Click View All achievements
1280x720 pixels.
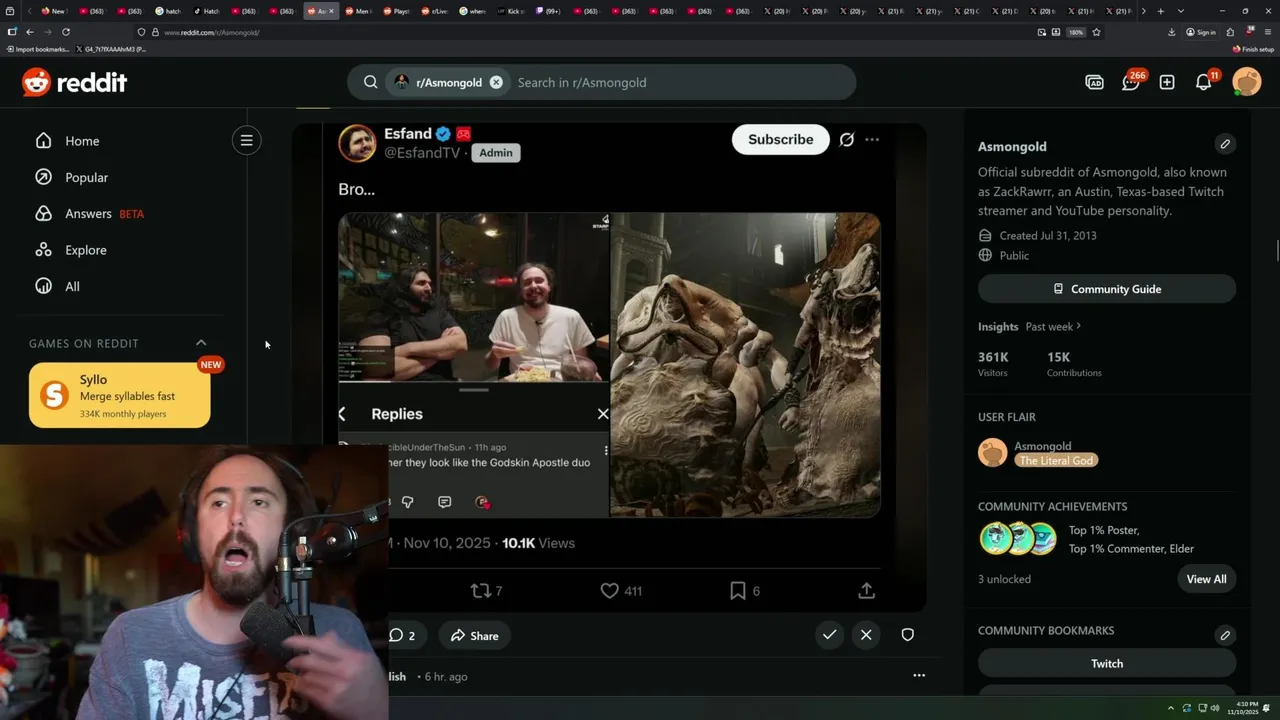point(1206,579)
